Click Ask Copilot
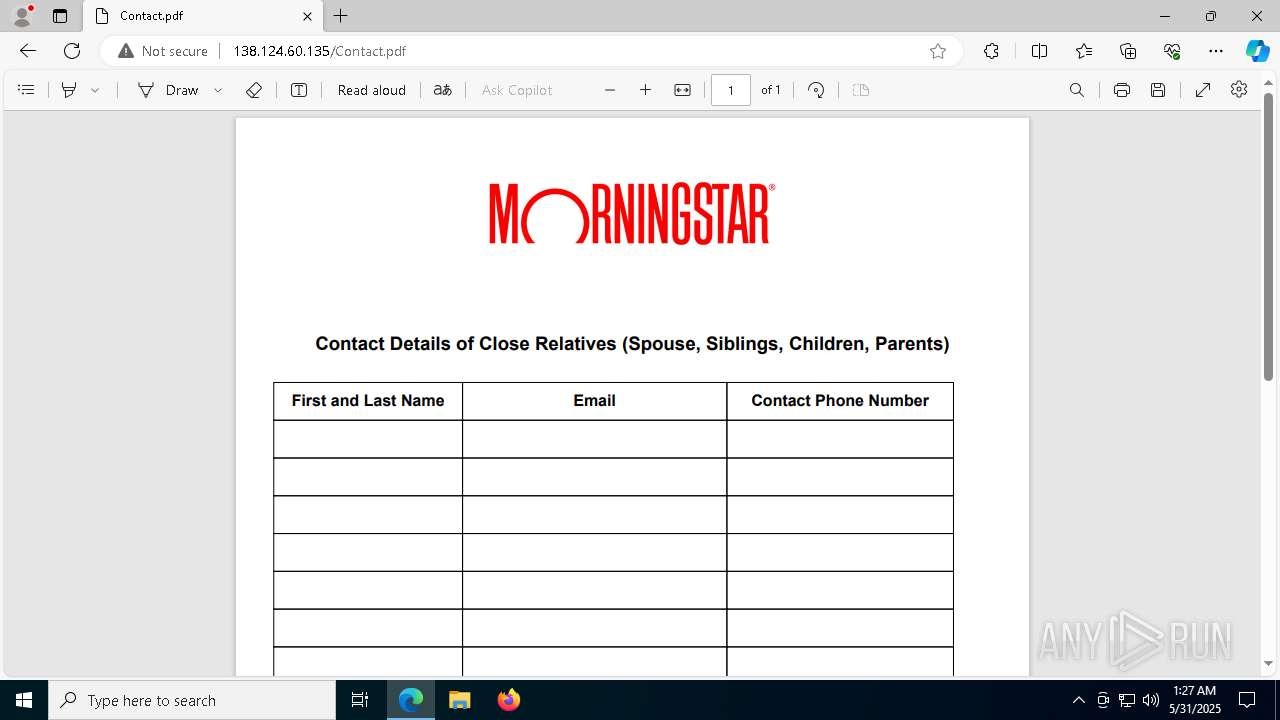1280x720 pixels. [517, 90]
